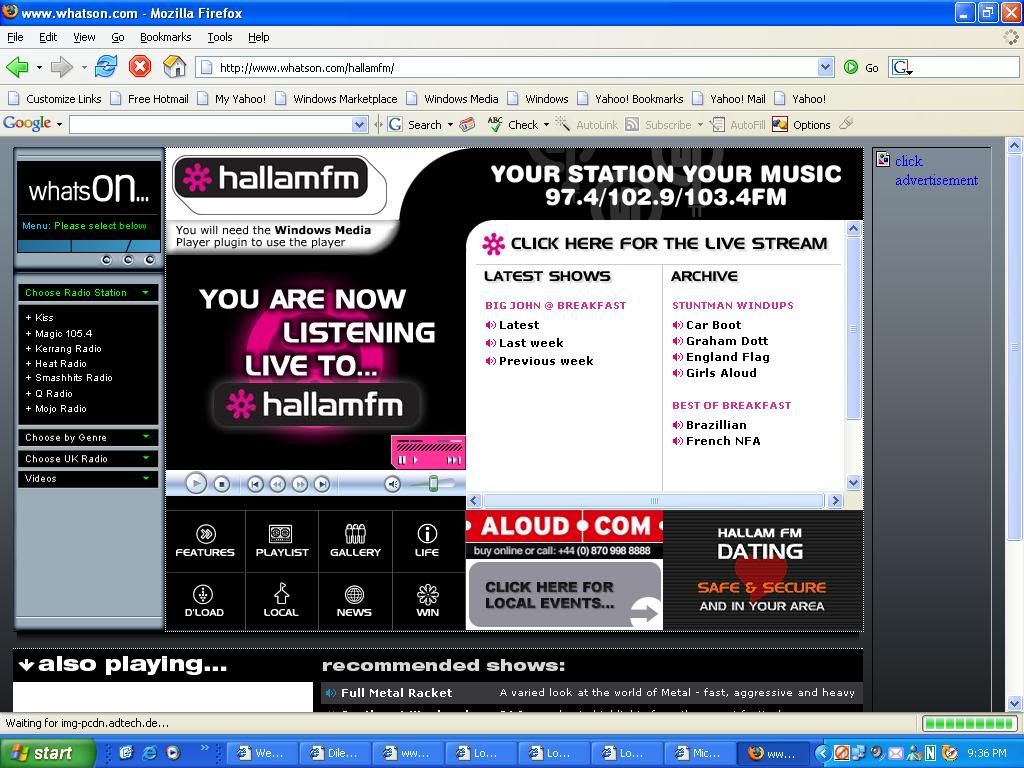Click the Firefox Reload toolbar icon
Image resolution: width=1024 pixels, height=768 pixels.
pyautogui.click(x=106, y=67)
